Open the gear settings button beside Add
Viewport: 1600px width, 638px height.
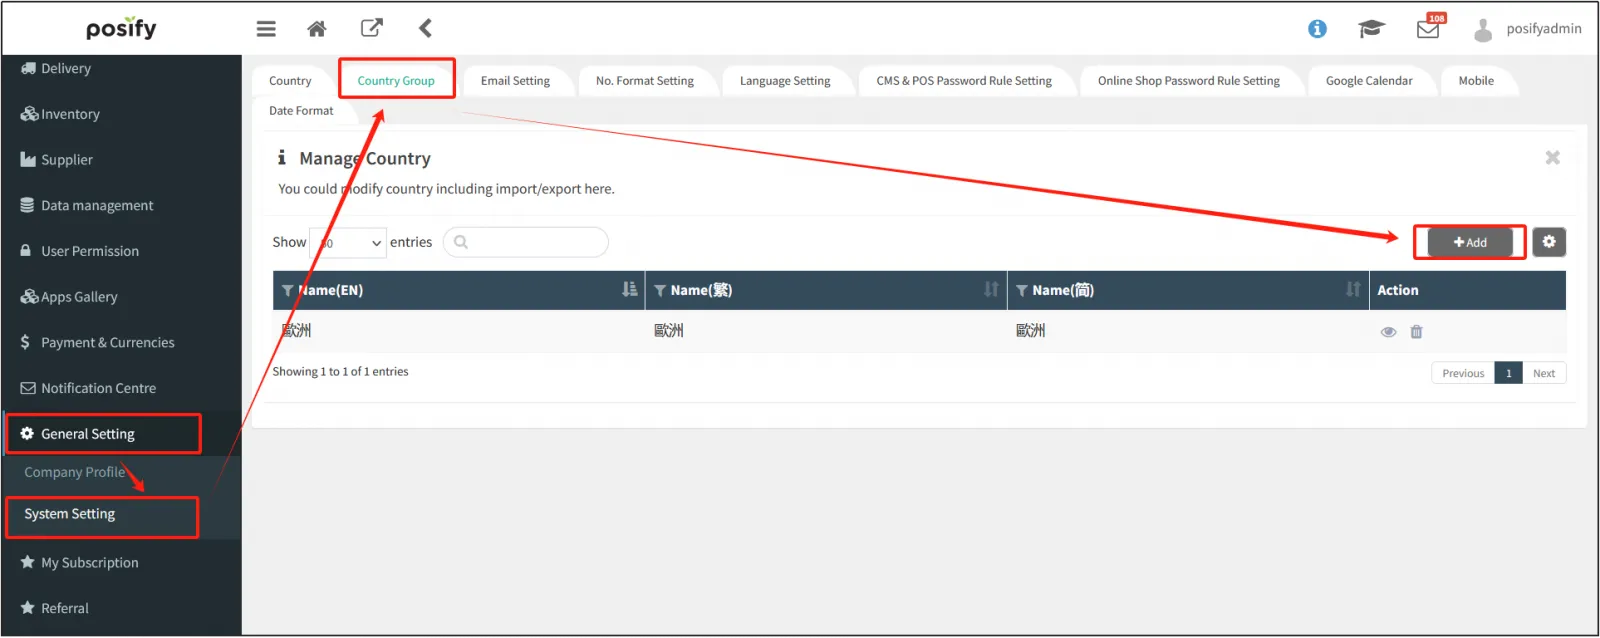1549,242
